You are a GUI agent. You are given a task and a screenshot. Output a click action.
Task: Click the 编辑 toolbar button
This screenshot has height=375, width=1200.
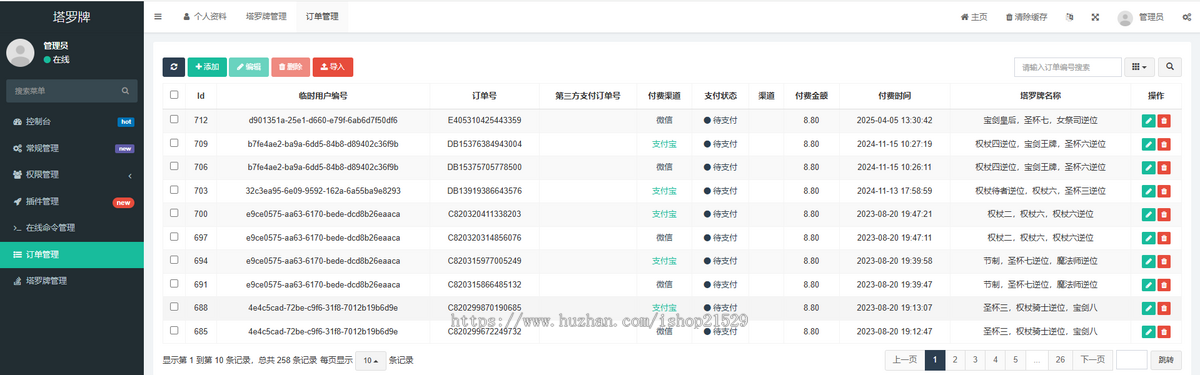(249, 67)
